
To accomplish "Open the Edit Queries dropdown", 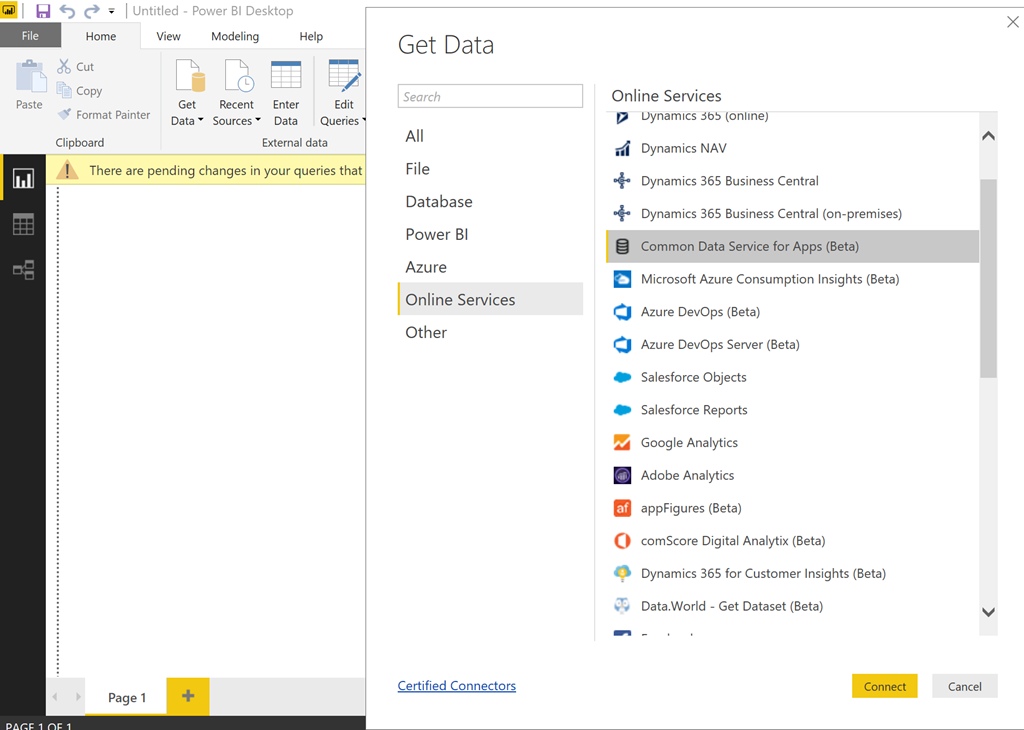I will coord(343,121).
